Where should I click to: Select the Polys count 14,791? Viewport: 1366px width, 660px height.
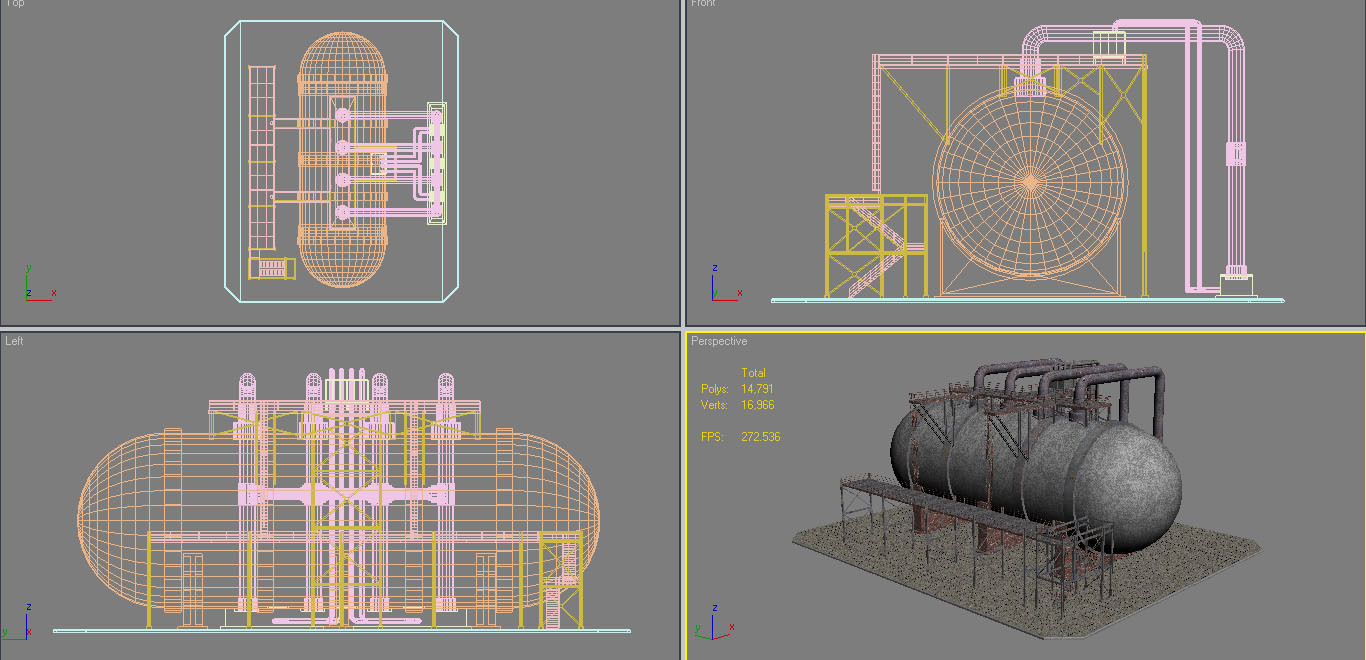pos(757,389)
